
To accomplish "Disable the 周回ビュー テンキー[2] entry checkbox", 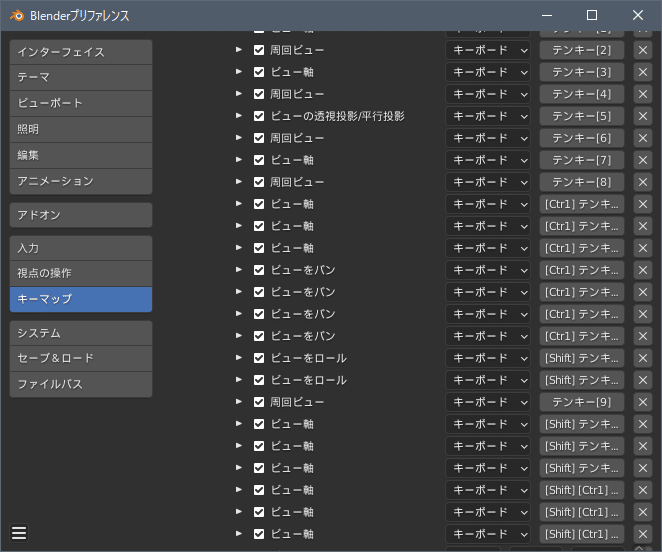I will click(259, 50).
